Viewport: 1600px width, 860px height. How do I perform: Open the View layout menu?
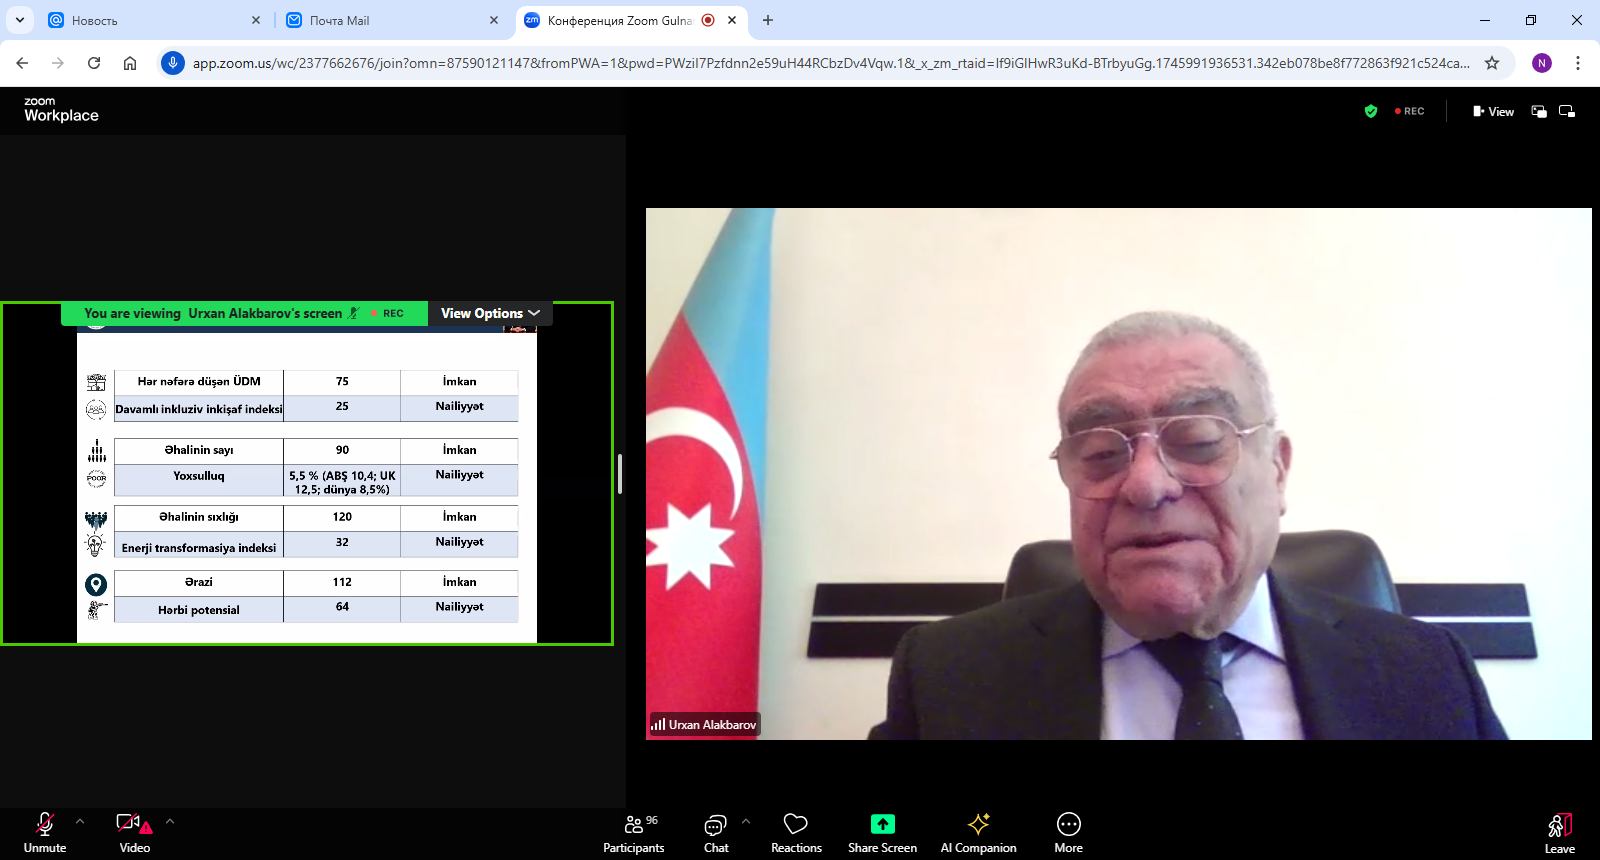[x=1493, y=111]
